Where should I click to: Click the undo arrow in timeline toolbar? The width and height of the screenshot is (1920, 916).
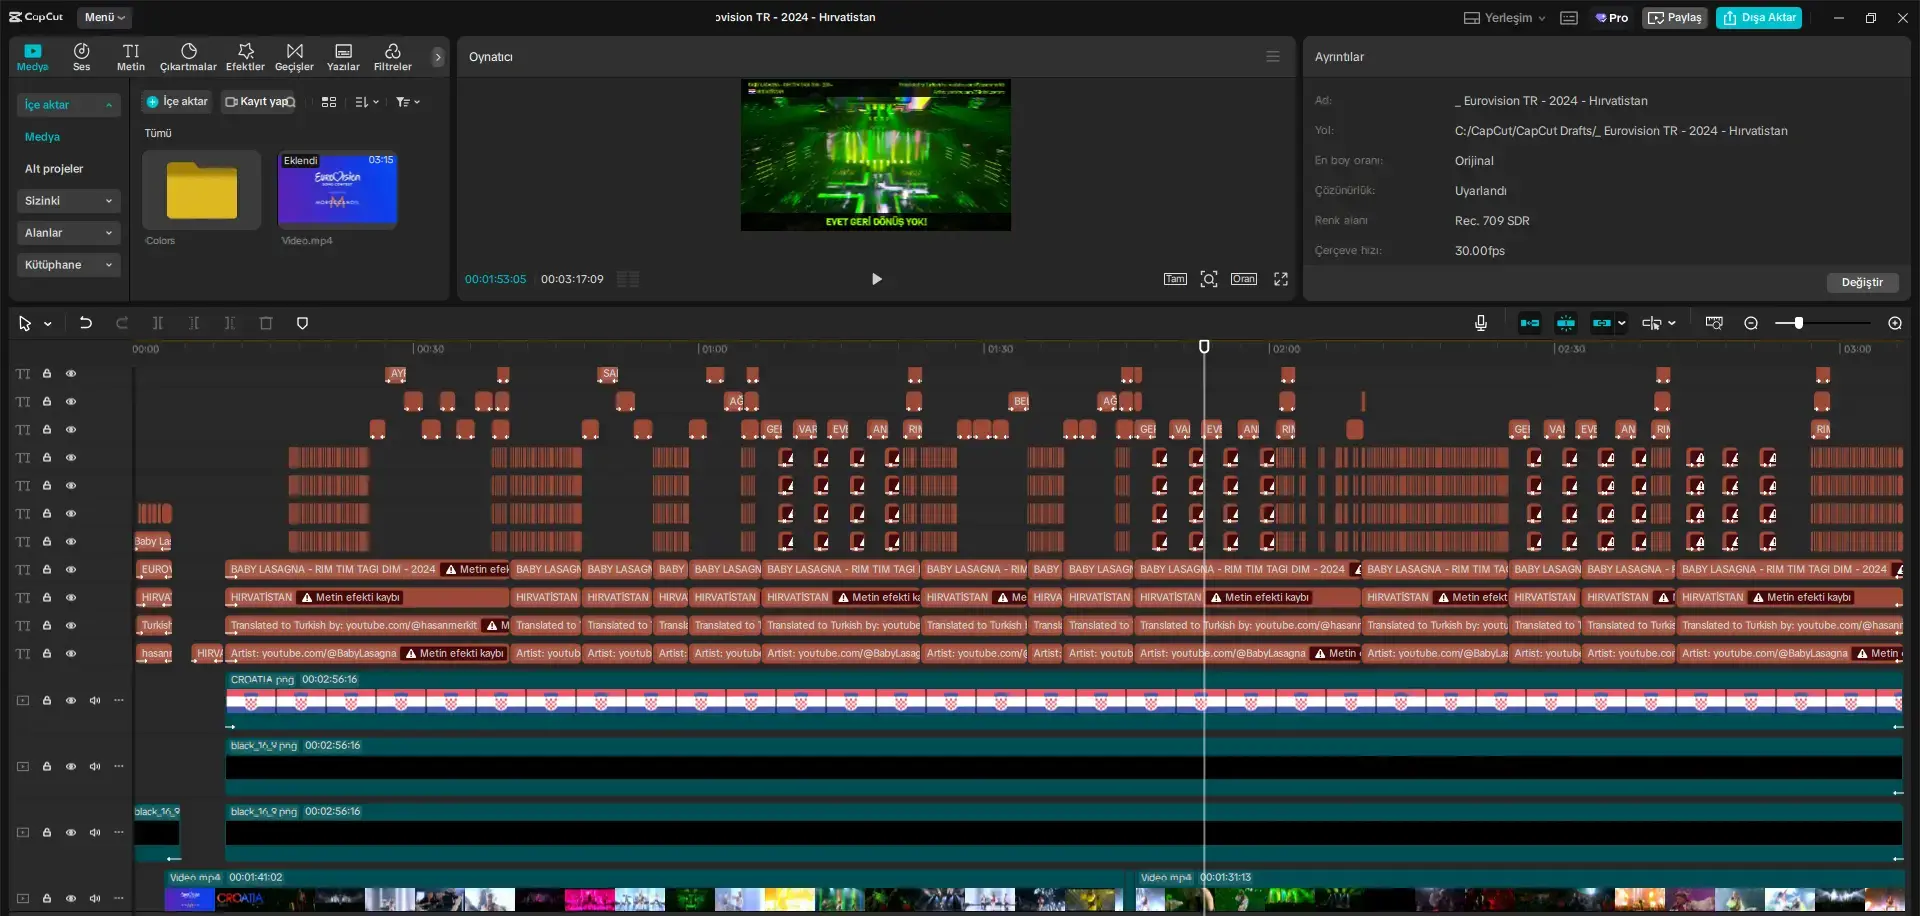(86, 323)
